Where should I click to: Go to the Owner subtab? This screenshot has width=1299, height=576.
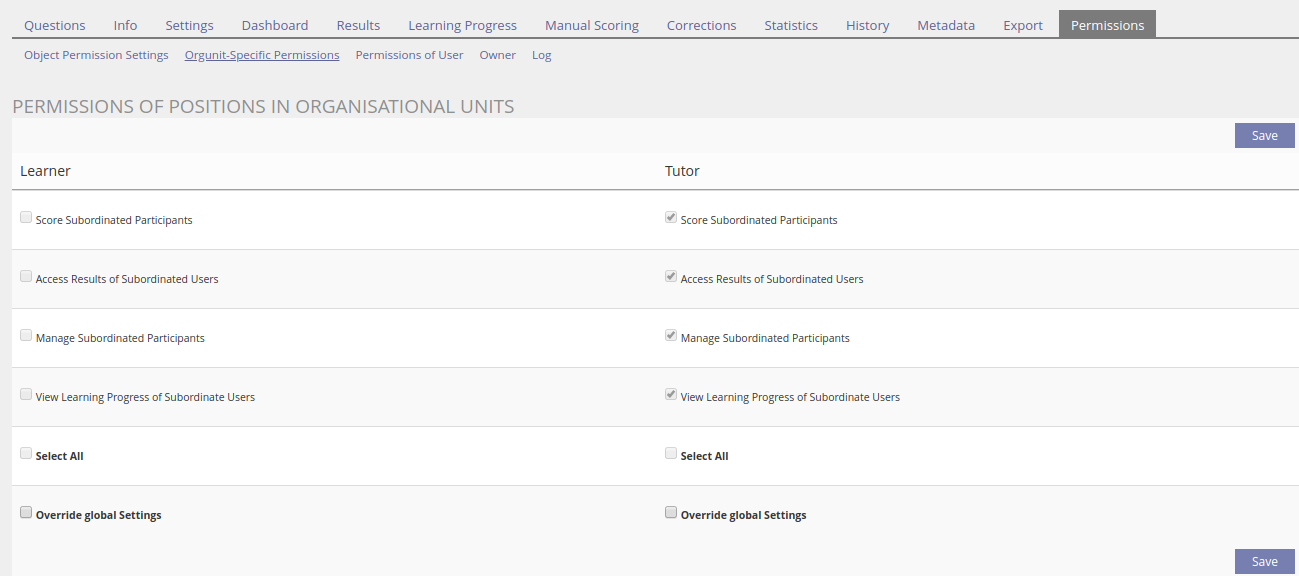click(x=497, y=55)
